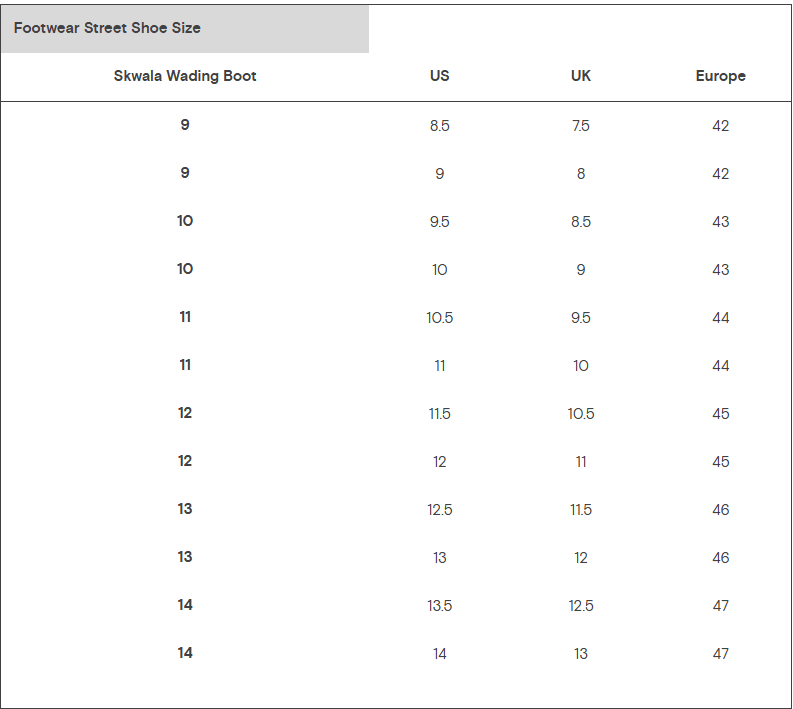Select the UK size 11.5 cell

(581, 510)
